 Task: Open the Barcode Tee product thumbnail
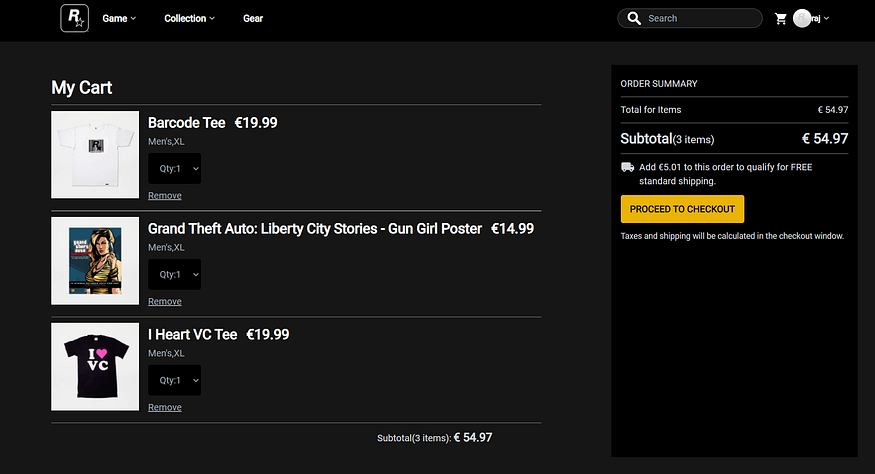(x=95, y=155)
